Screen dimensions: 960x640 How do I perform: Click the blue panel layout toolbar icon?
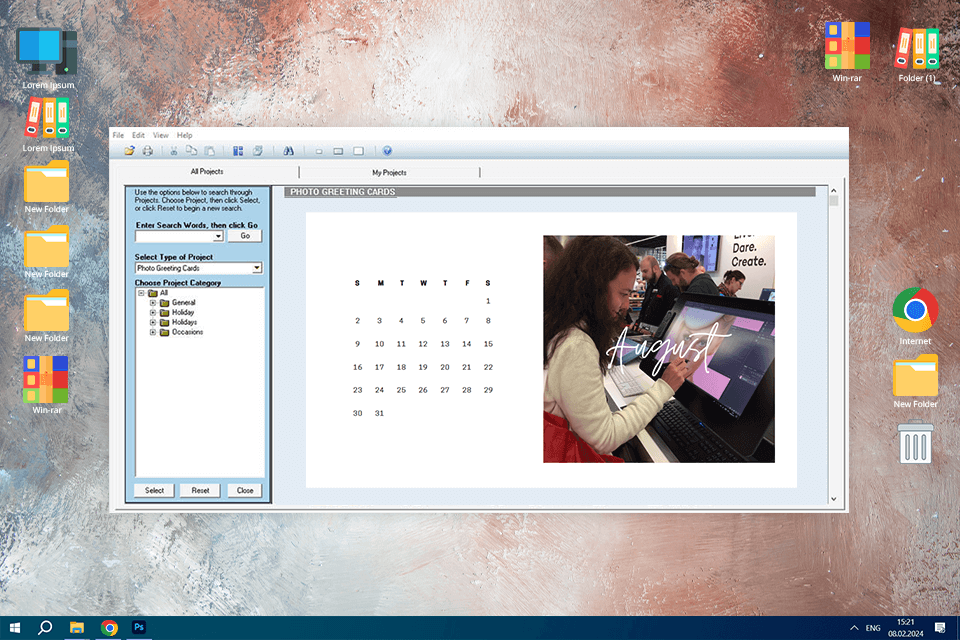tap(238, 151)
